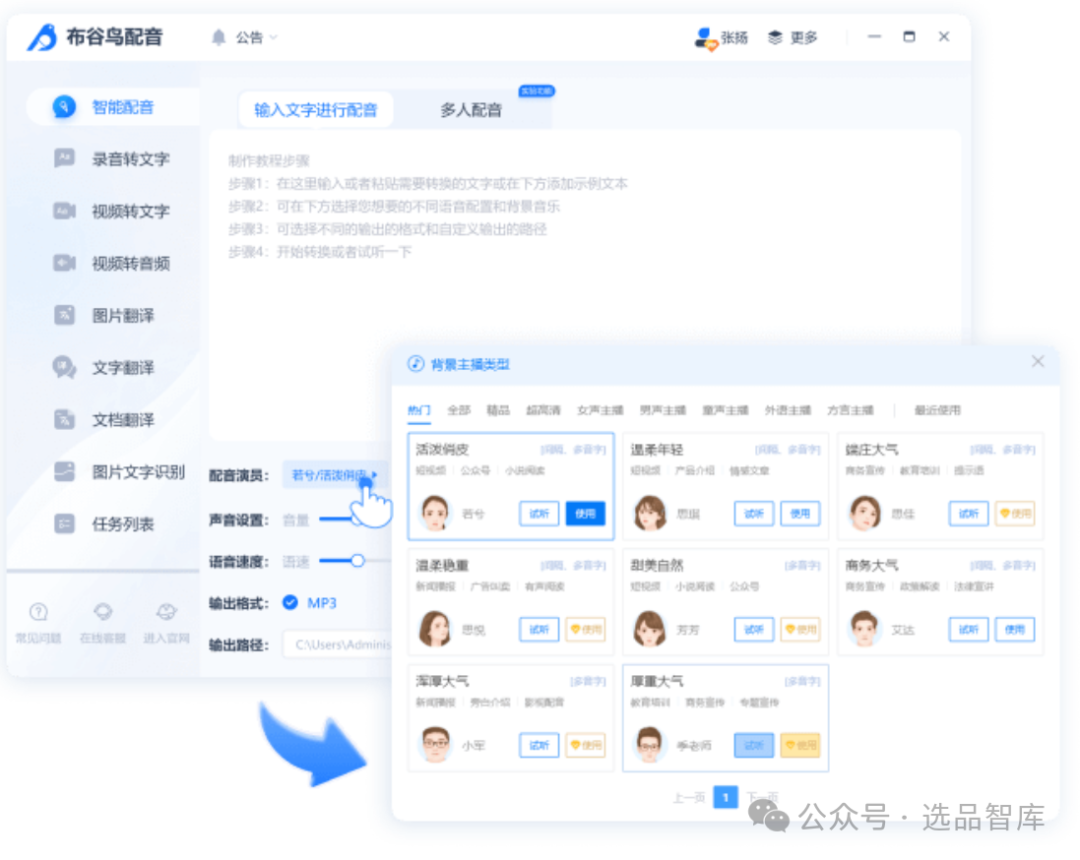The image size is (1080, 860).
Task: Preview the 思佳 voice with 试听
Action: tap(968, 514)
